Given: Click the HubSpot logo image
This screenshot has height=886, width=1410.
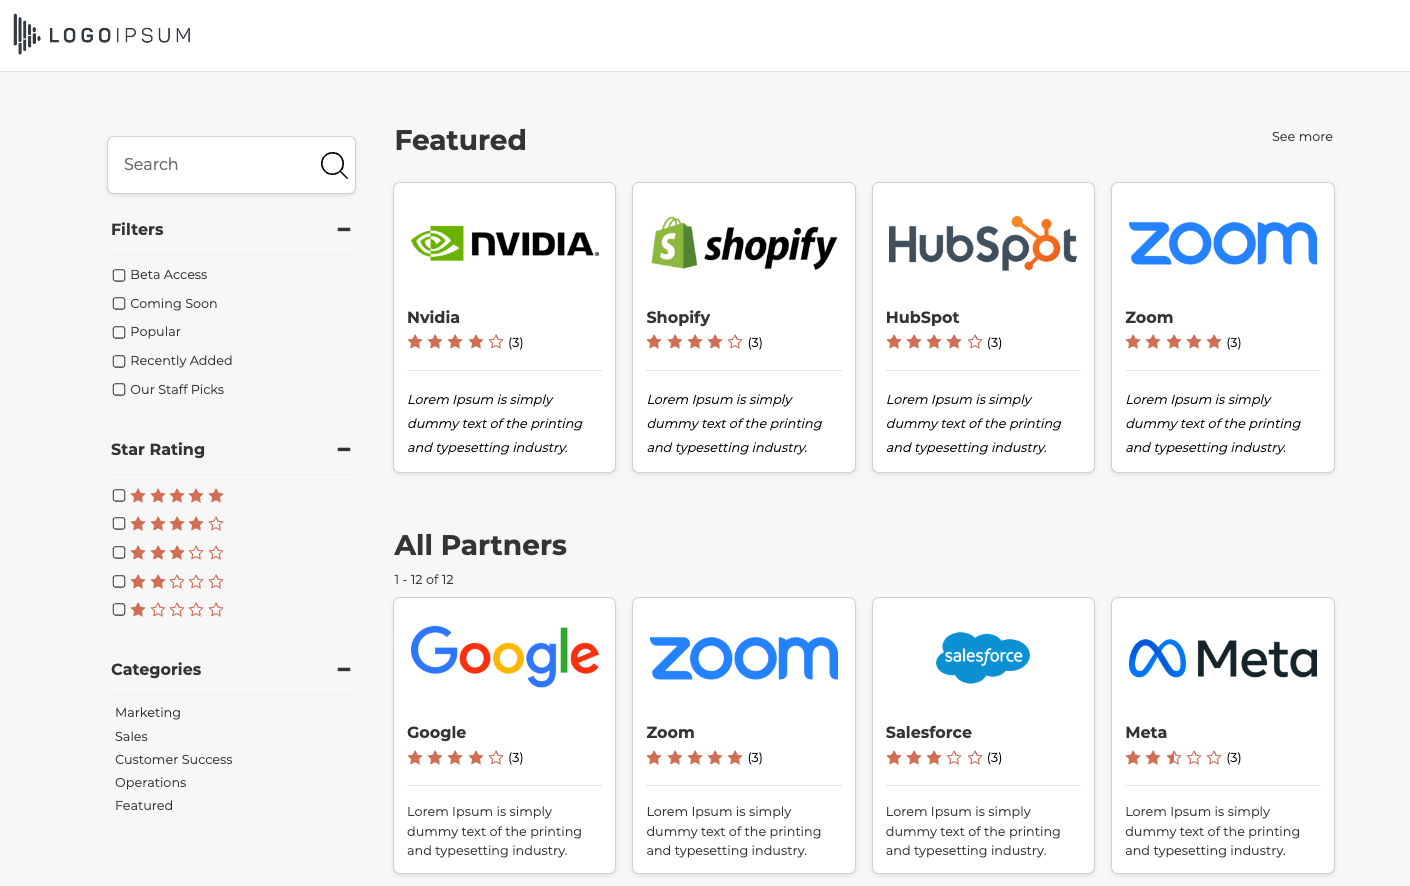Looking at the screenshot, I should coord(982,244).
